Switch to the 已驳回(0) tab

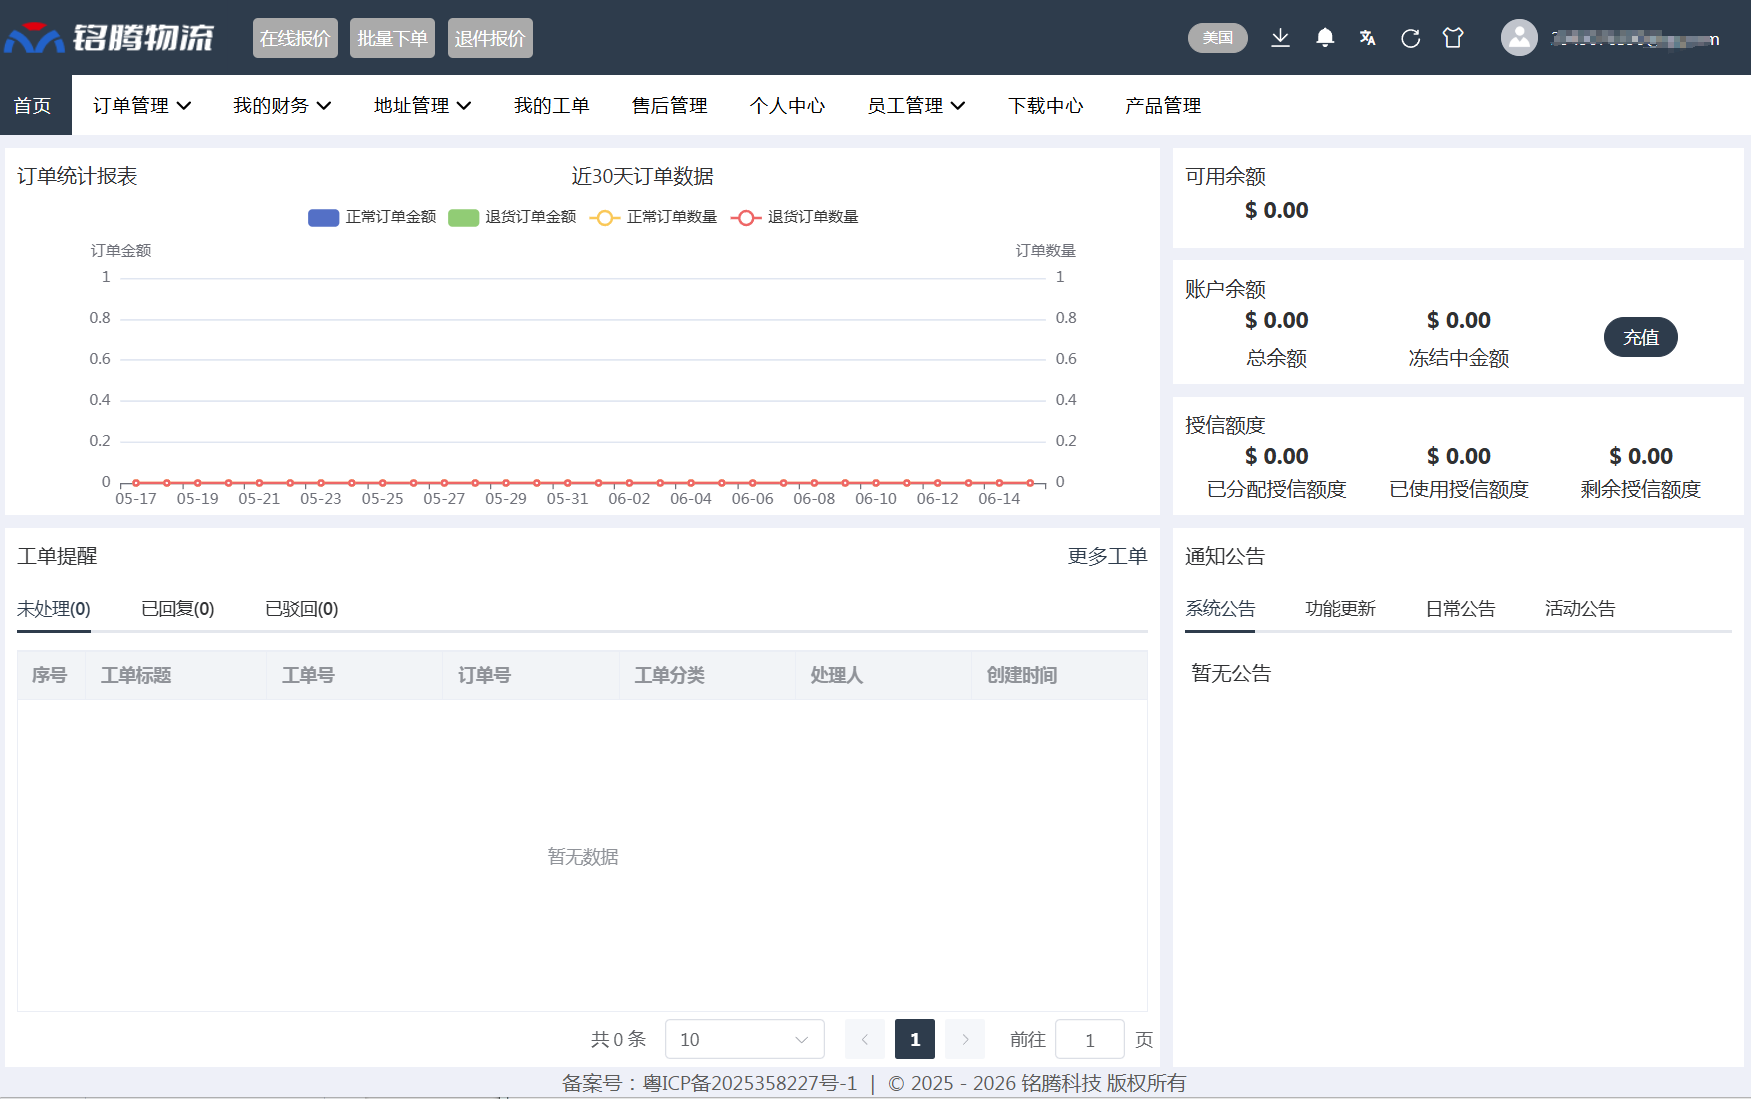[302, 609]
